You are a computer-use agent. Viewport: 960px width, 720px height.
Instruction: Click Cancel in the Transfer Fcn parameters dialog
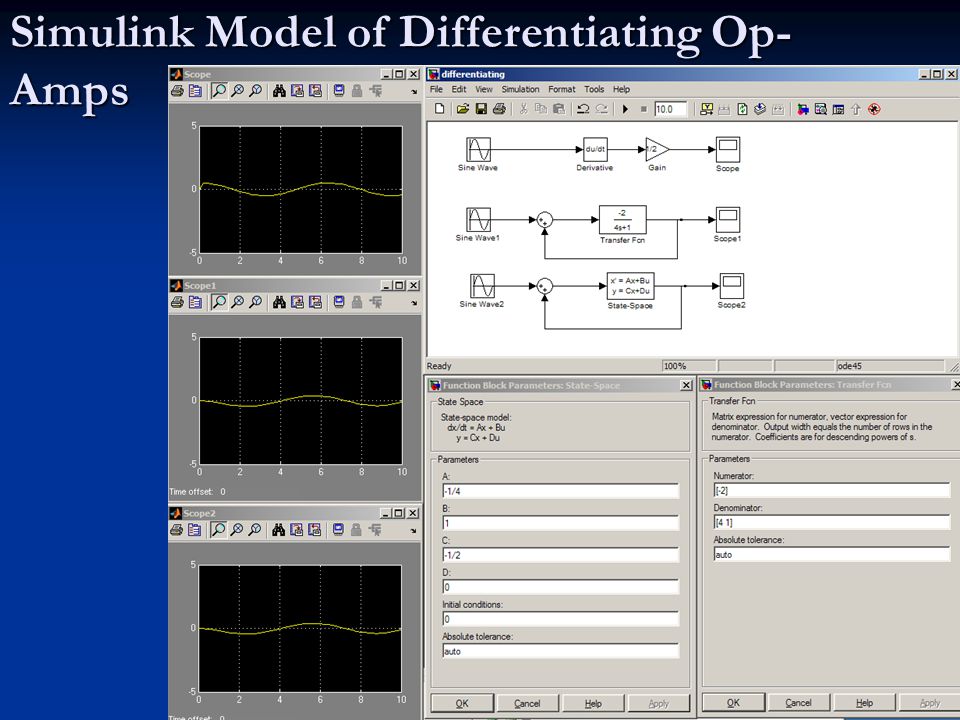[x=798, y=702]
